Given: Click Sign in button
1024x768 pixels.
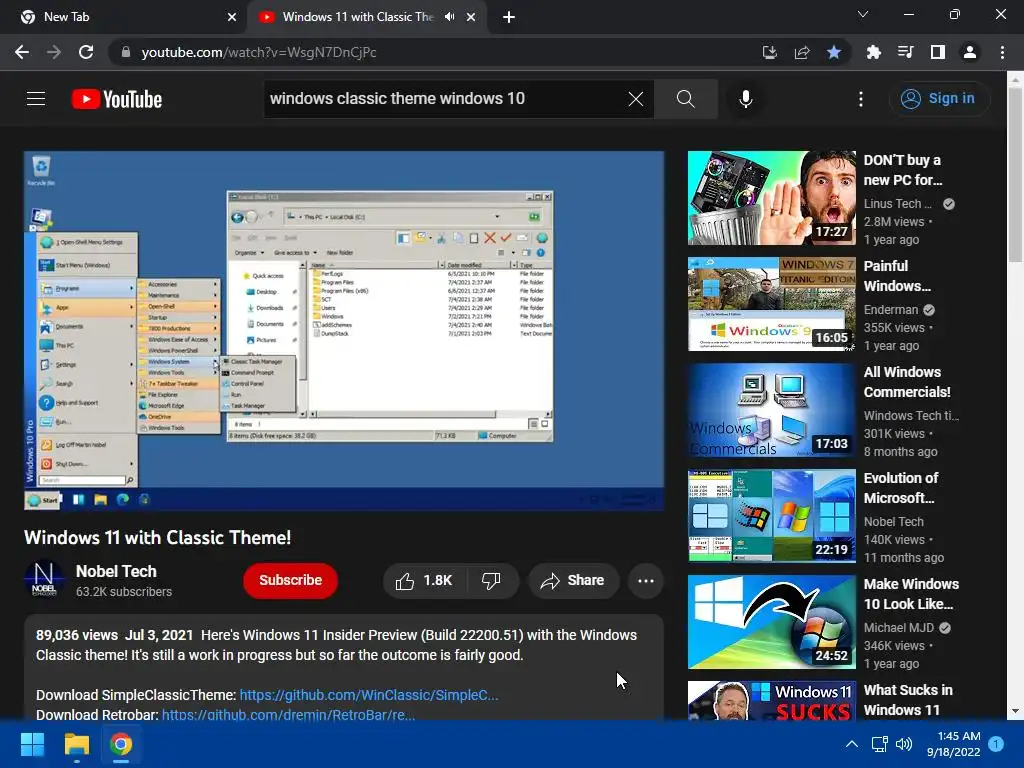Looking at the screenshot, I should tap(939, 99).
